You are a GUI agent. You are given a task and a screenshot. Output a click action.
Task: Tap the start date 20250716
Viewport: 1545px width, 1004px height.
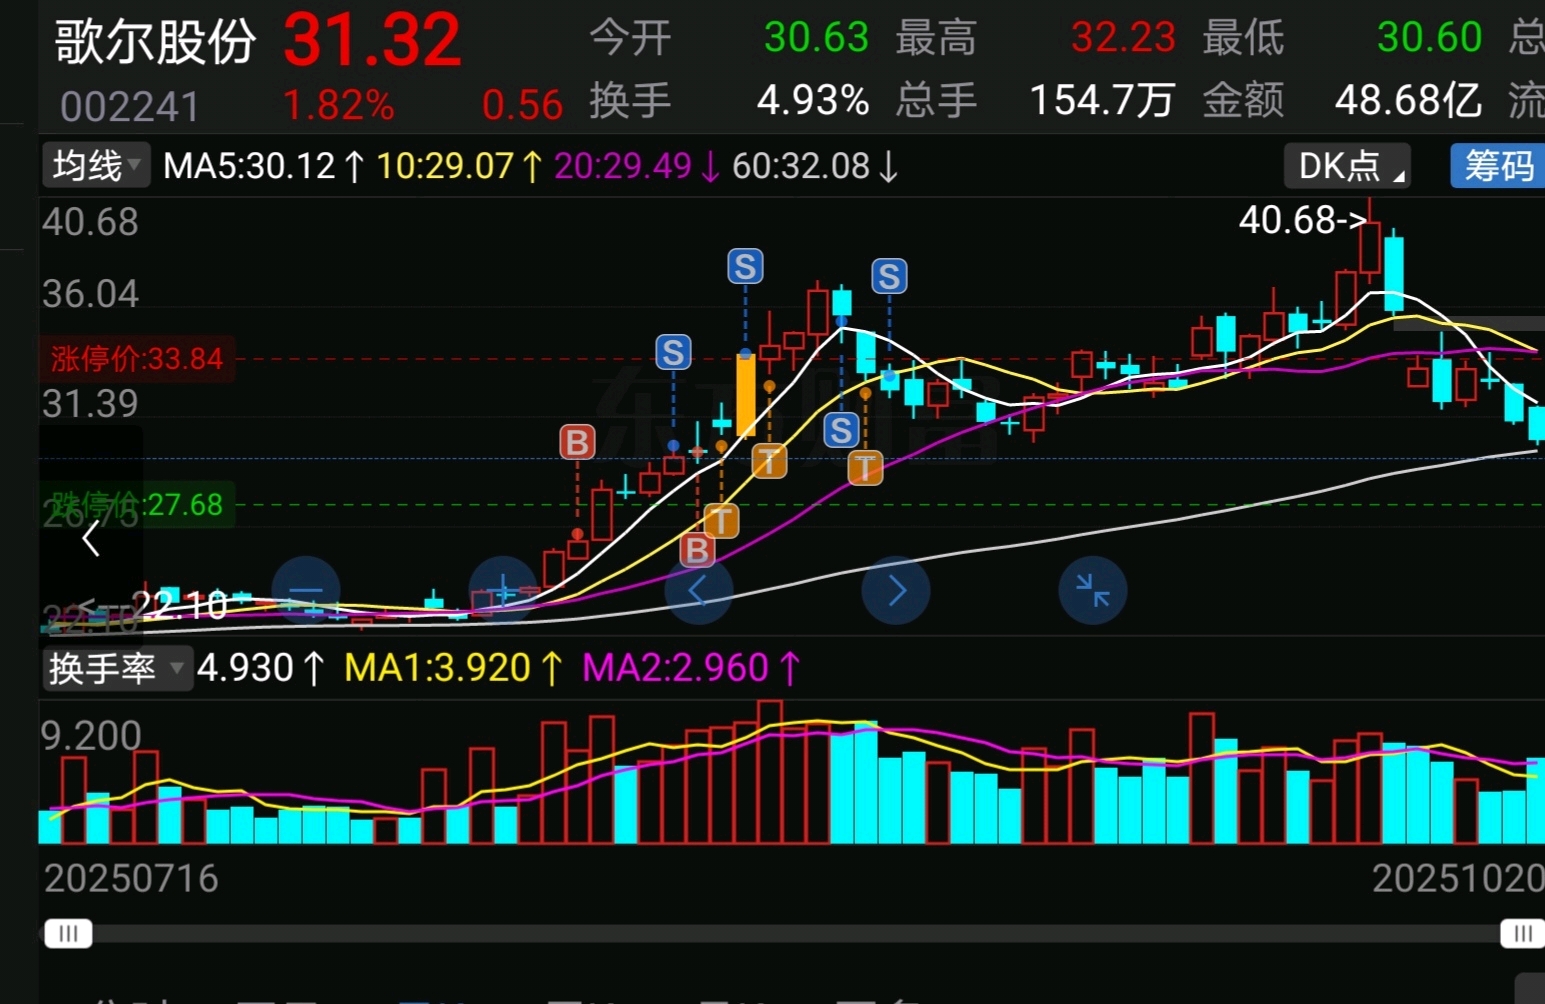click(131, 879)
